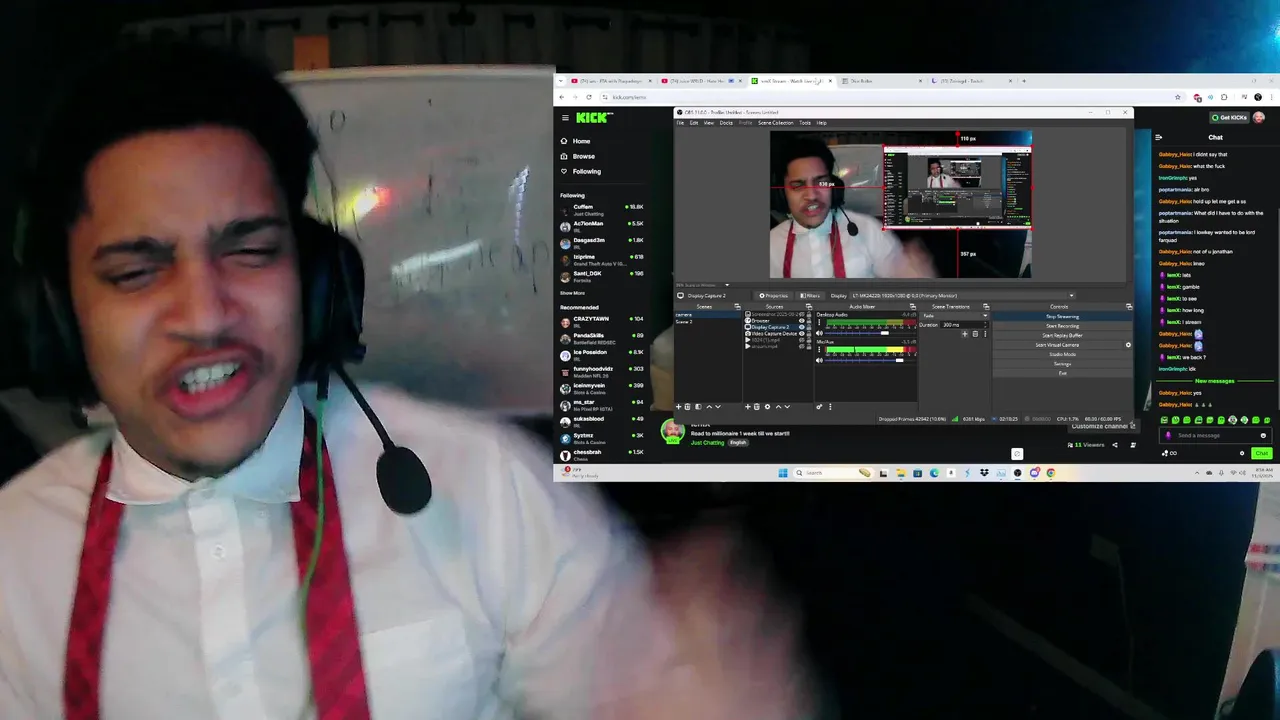Delete the selected OBS source
The height and width of the screenshot is (720, 1280).
pyautogui.click(x=757, y=407)
